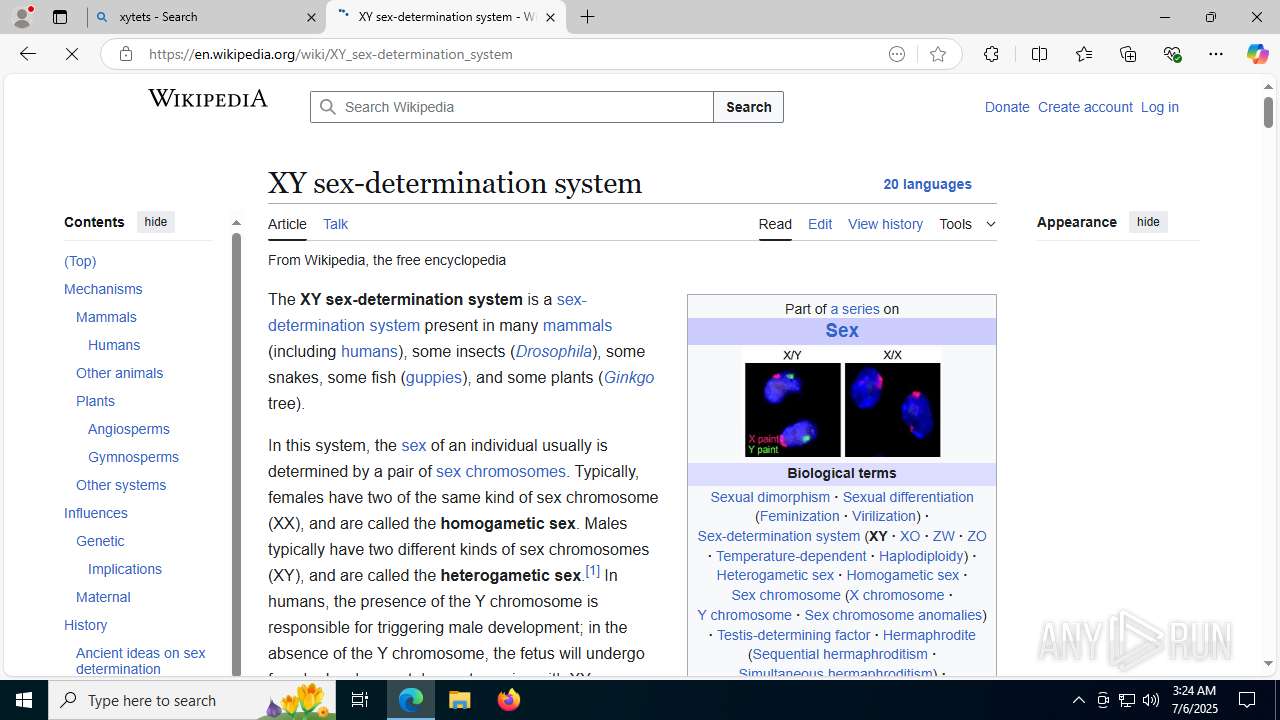Select the Article tab
The height and width of the screenshot is (720, 1280).
pos(287,224)
